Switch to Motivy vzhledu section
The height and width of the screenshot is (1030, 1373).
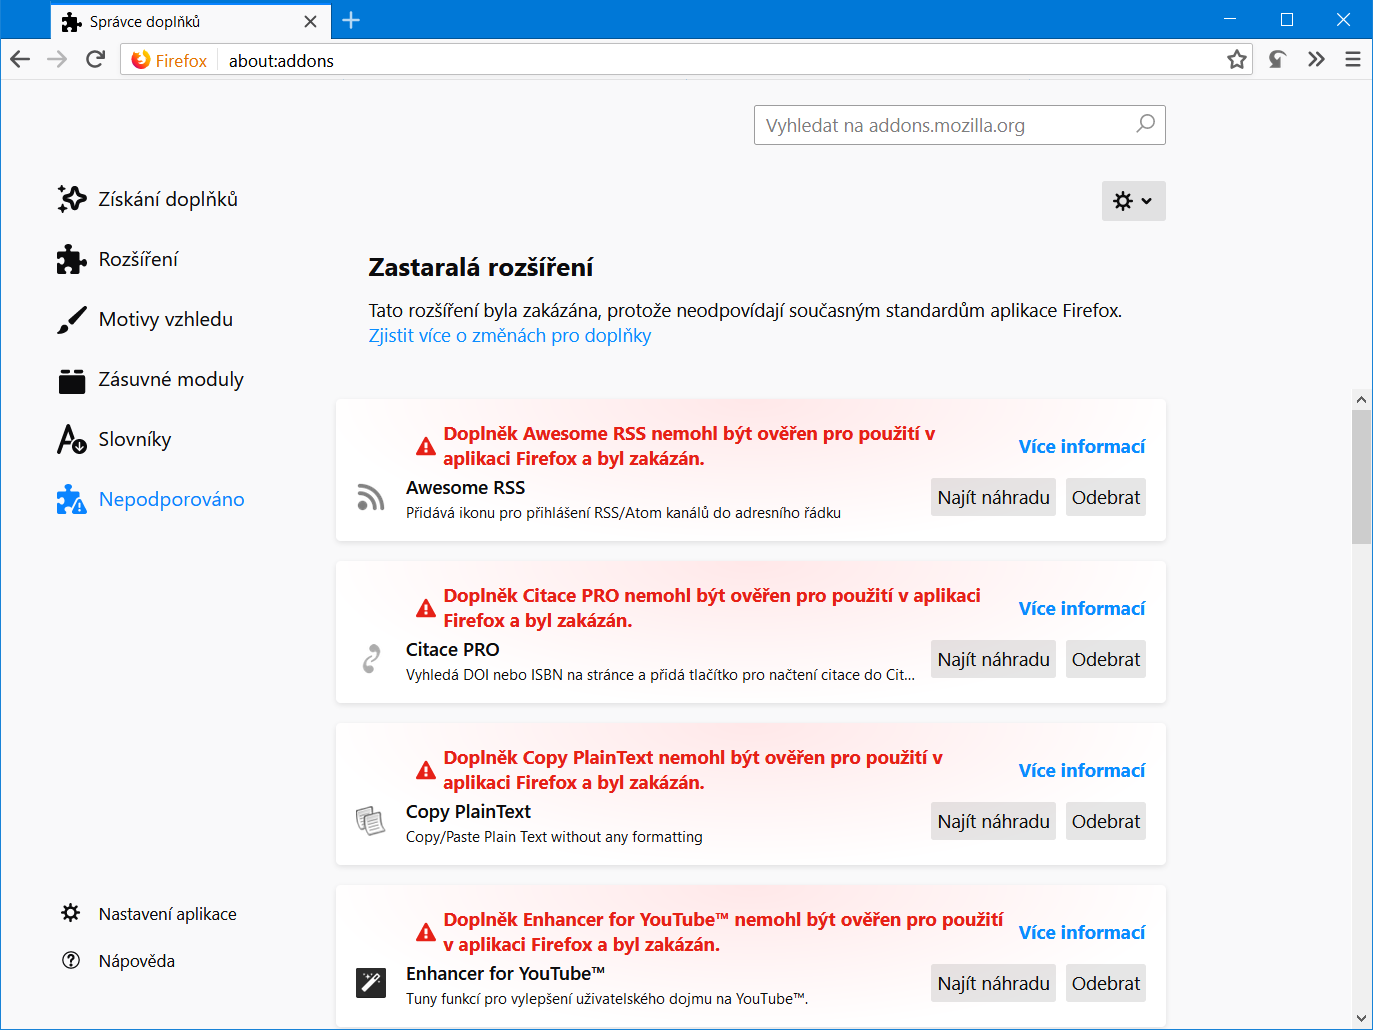(165, 320)
